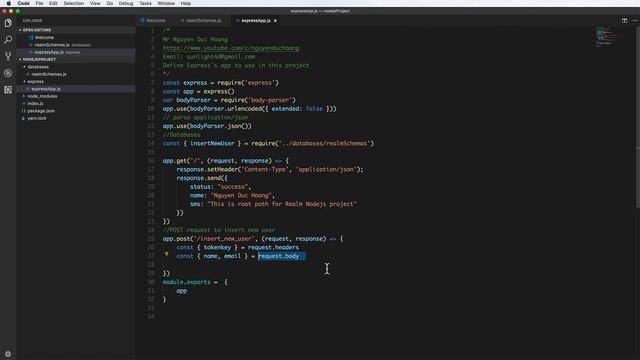Open the Code application menu
The image size is (640, 360).
coord(23,3)
